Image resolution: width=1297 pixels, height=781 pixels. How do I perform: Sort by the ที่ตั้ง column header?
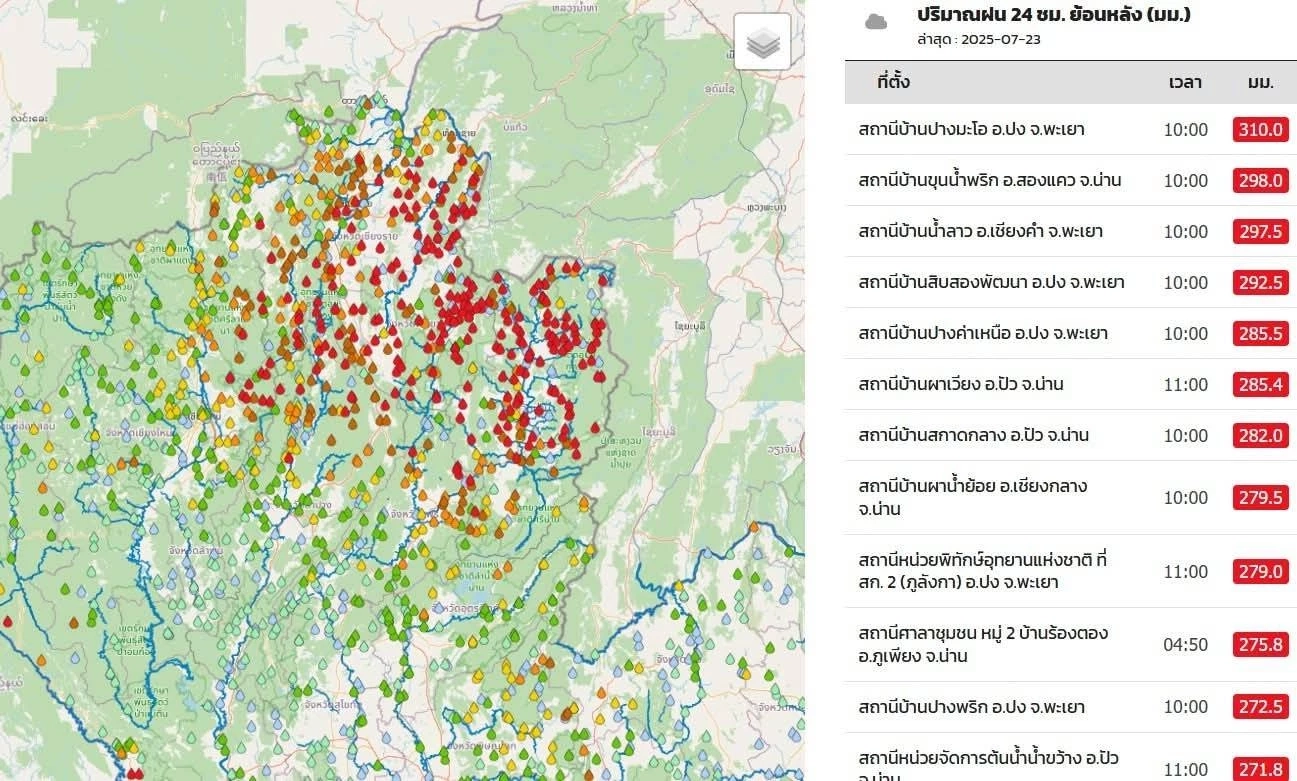pos(892,82)
